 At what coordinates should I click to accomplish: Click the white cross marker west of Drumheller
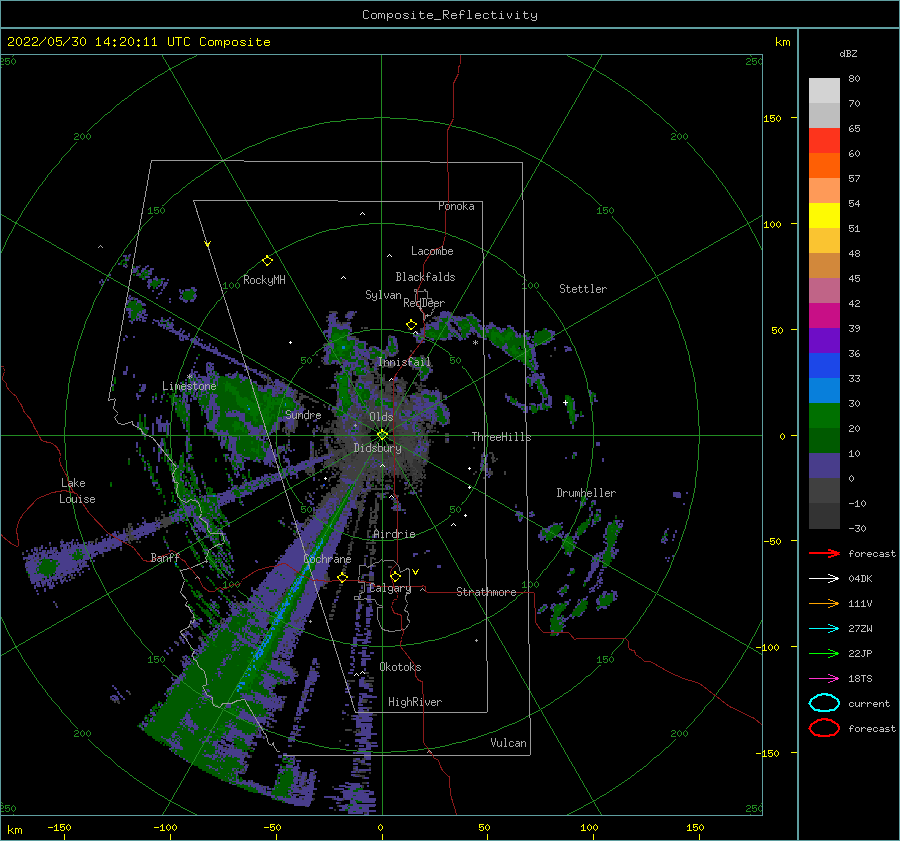(565, 402)
